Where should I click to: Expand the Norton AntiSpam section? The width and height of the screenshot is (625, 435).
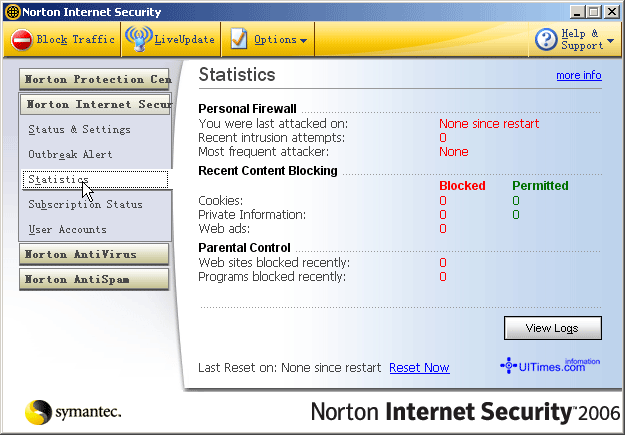pos(94,279)
